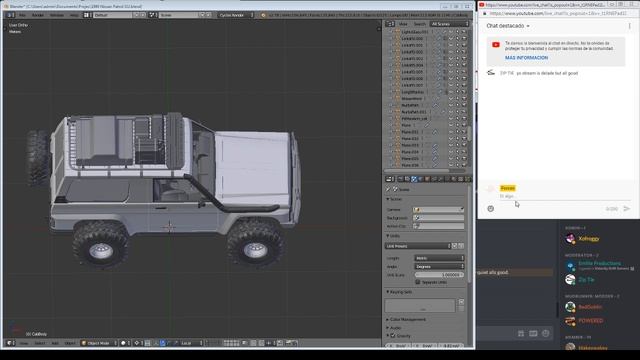Switch to the World properties tab
Screen dimensions: 640x360
pos(420,179)
